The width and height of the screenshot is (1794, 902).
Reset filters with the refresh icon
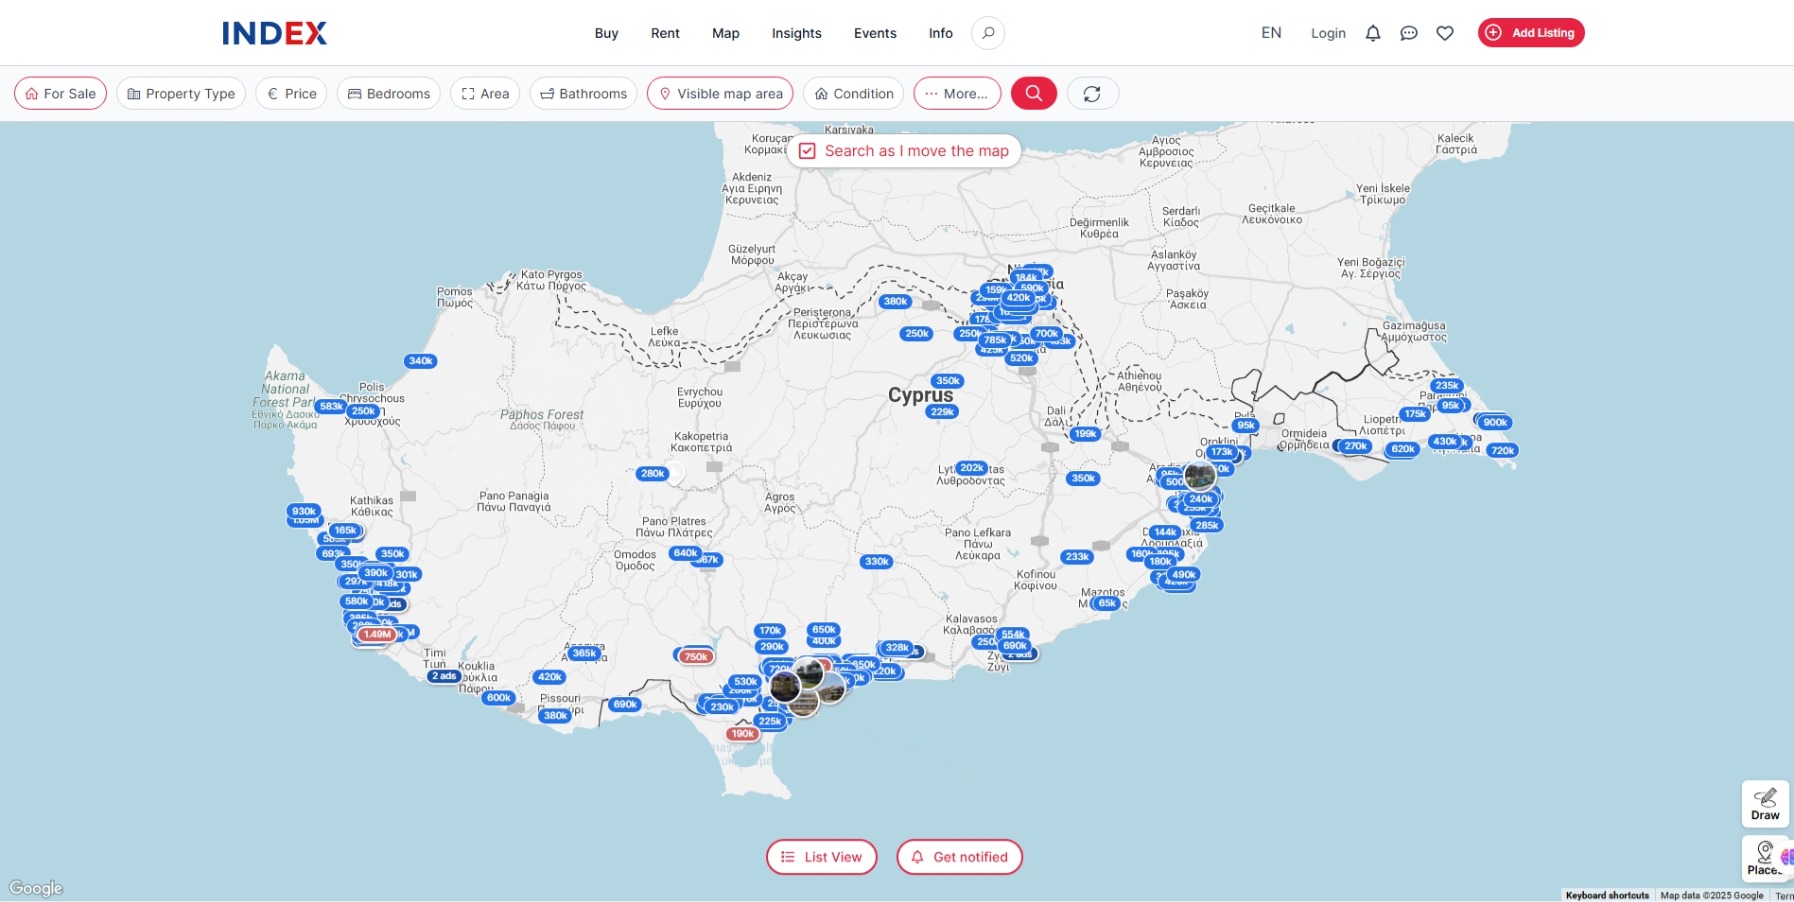point(1092,93)
